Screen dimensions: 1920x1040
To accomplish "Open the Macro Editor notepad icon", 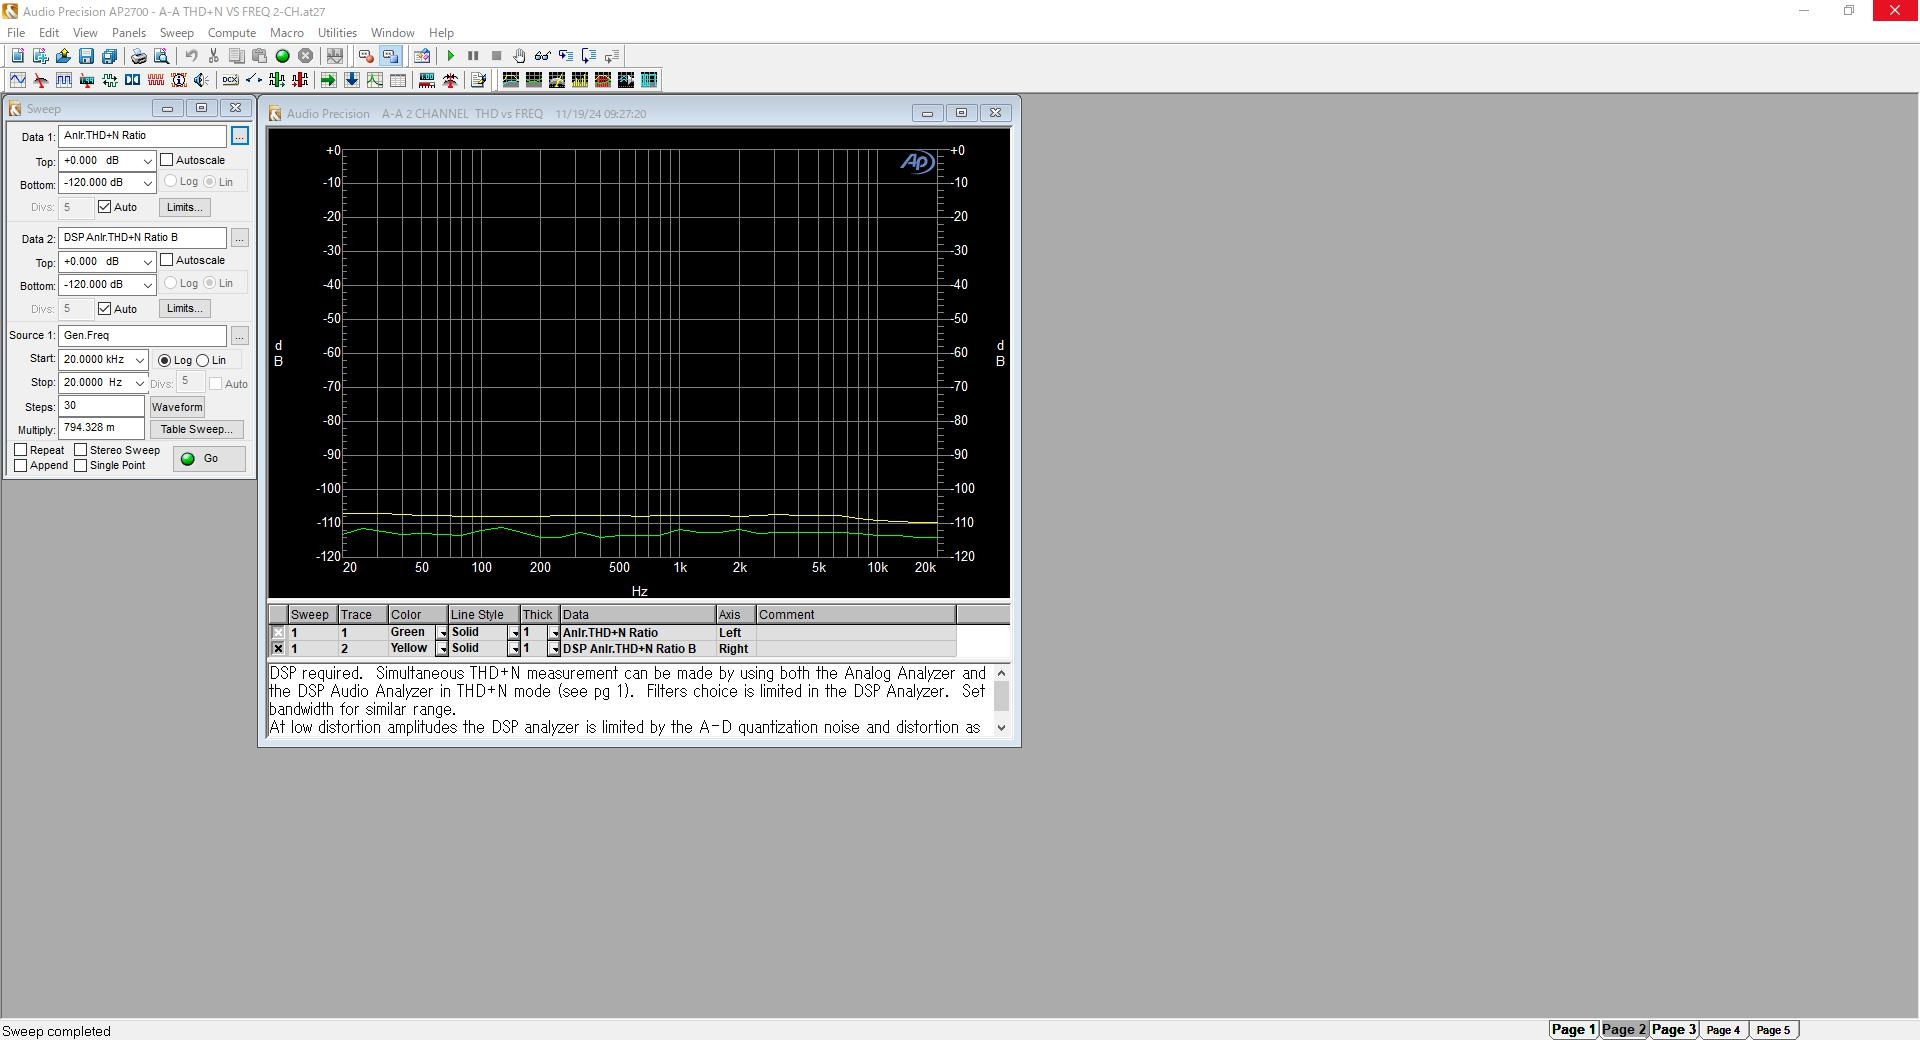I will (478, 80).
